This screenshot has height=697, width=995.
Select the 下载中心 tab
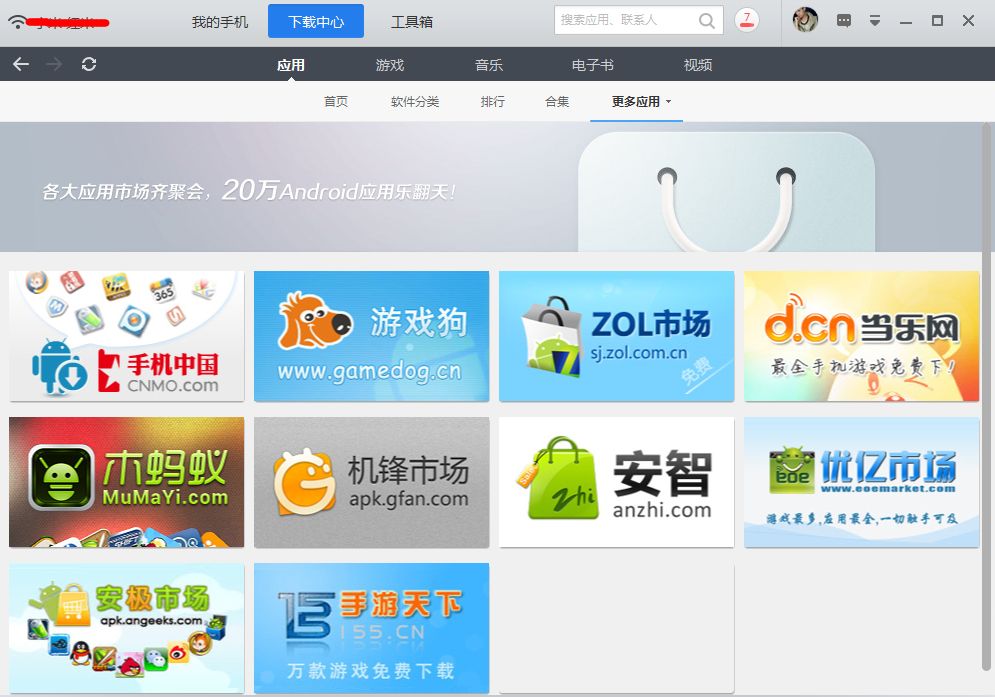(316, 21)
